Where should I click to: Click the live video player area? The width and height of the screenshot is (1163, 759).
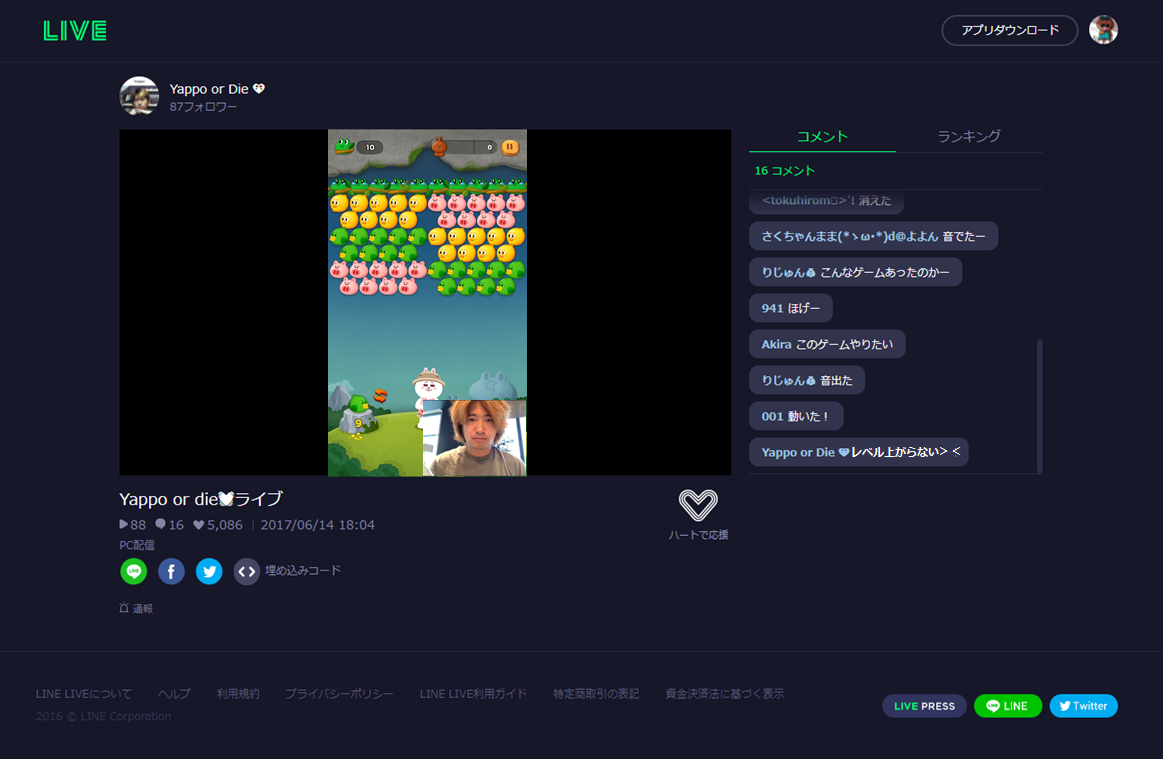tap(425, 302)
